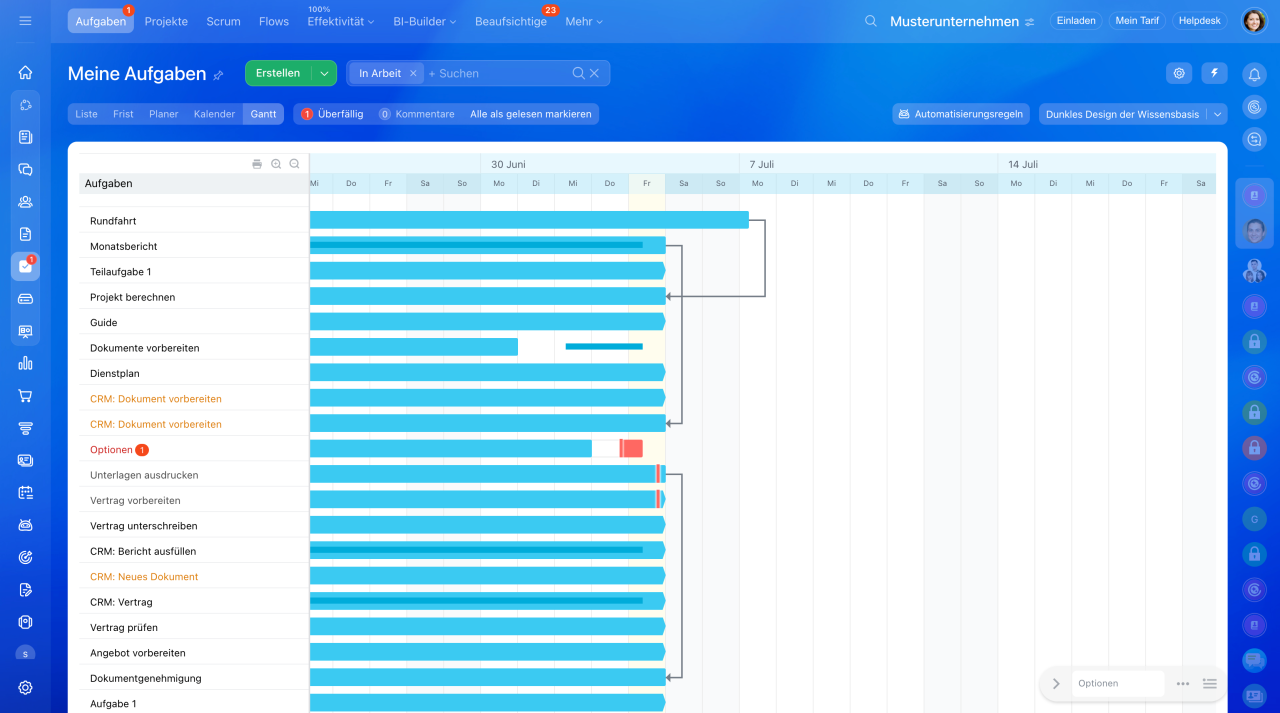1280x713 pixels.
Task: Open the Helpdesk button
Action: click(x=1202, y=21)
